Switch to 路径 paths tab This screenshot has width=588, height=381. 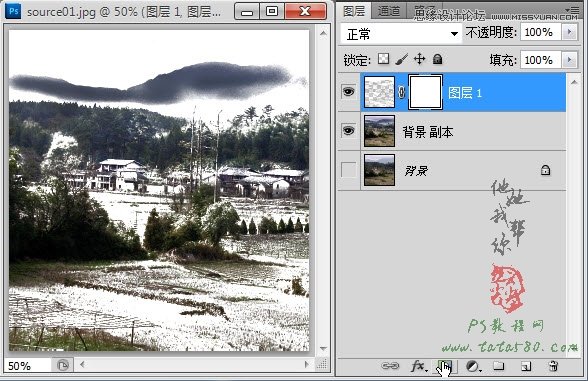[424, 10]
